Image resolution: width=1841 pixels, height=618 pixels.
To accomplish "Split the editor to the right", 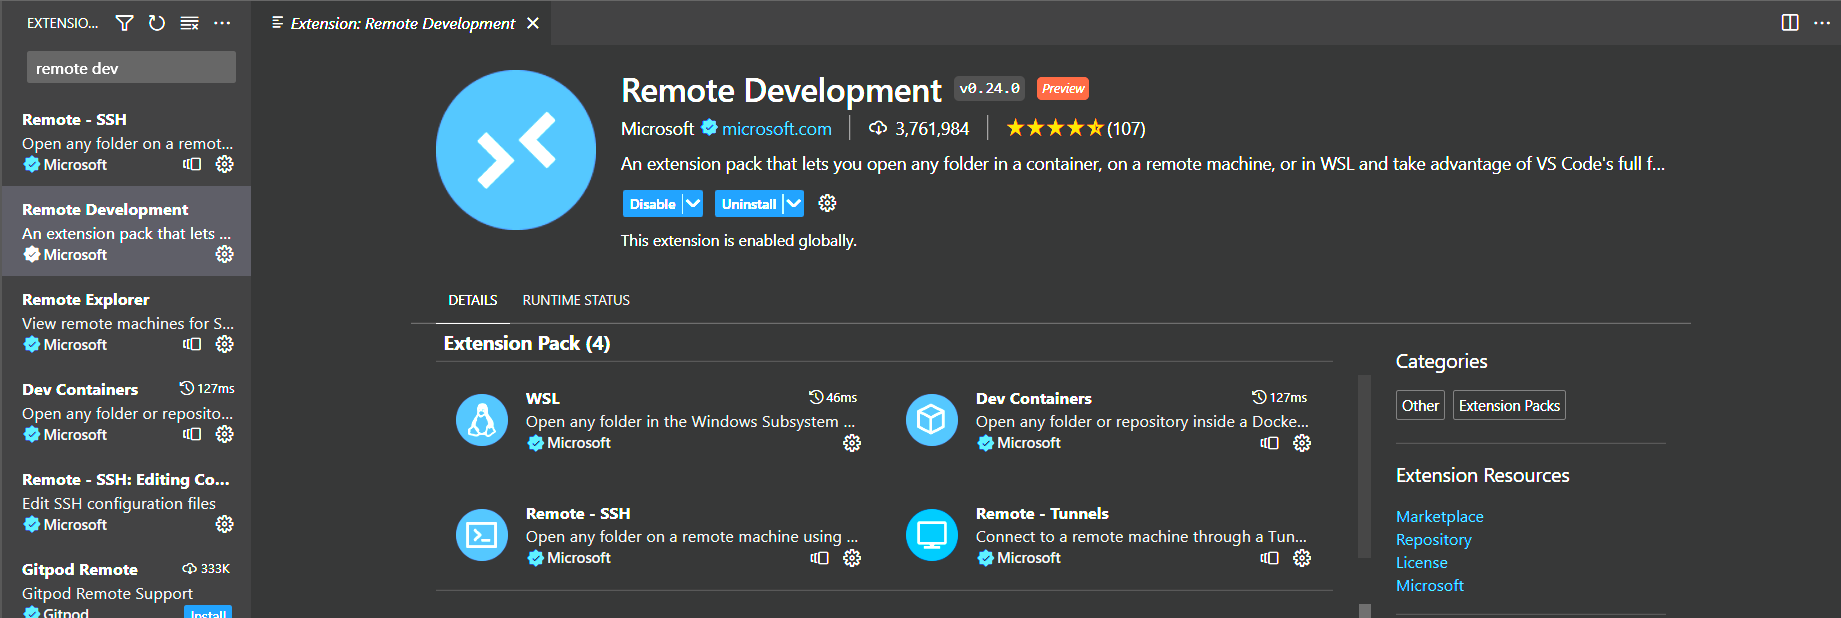I will pyautogui.click(x=1790, y=23).
